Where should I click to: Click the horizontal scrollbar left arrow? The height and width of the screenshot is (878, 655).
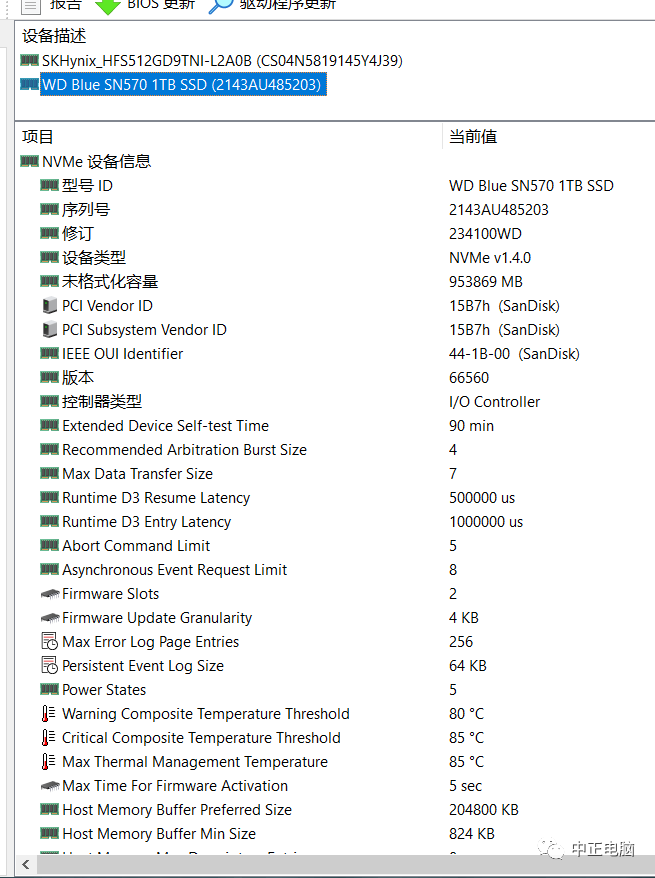(26, 864)
